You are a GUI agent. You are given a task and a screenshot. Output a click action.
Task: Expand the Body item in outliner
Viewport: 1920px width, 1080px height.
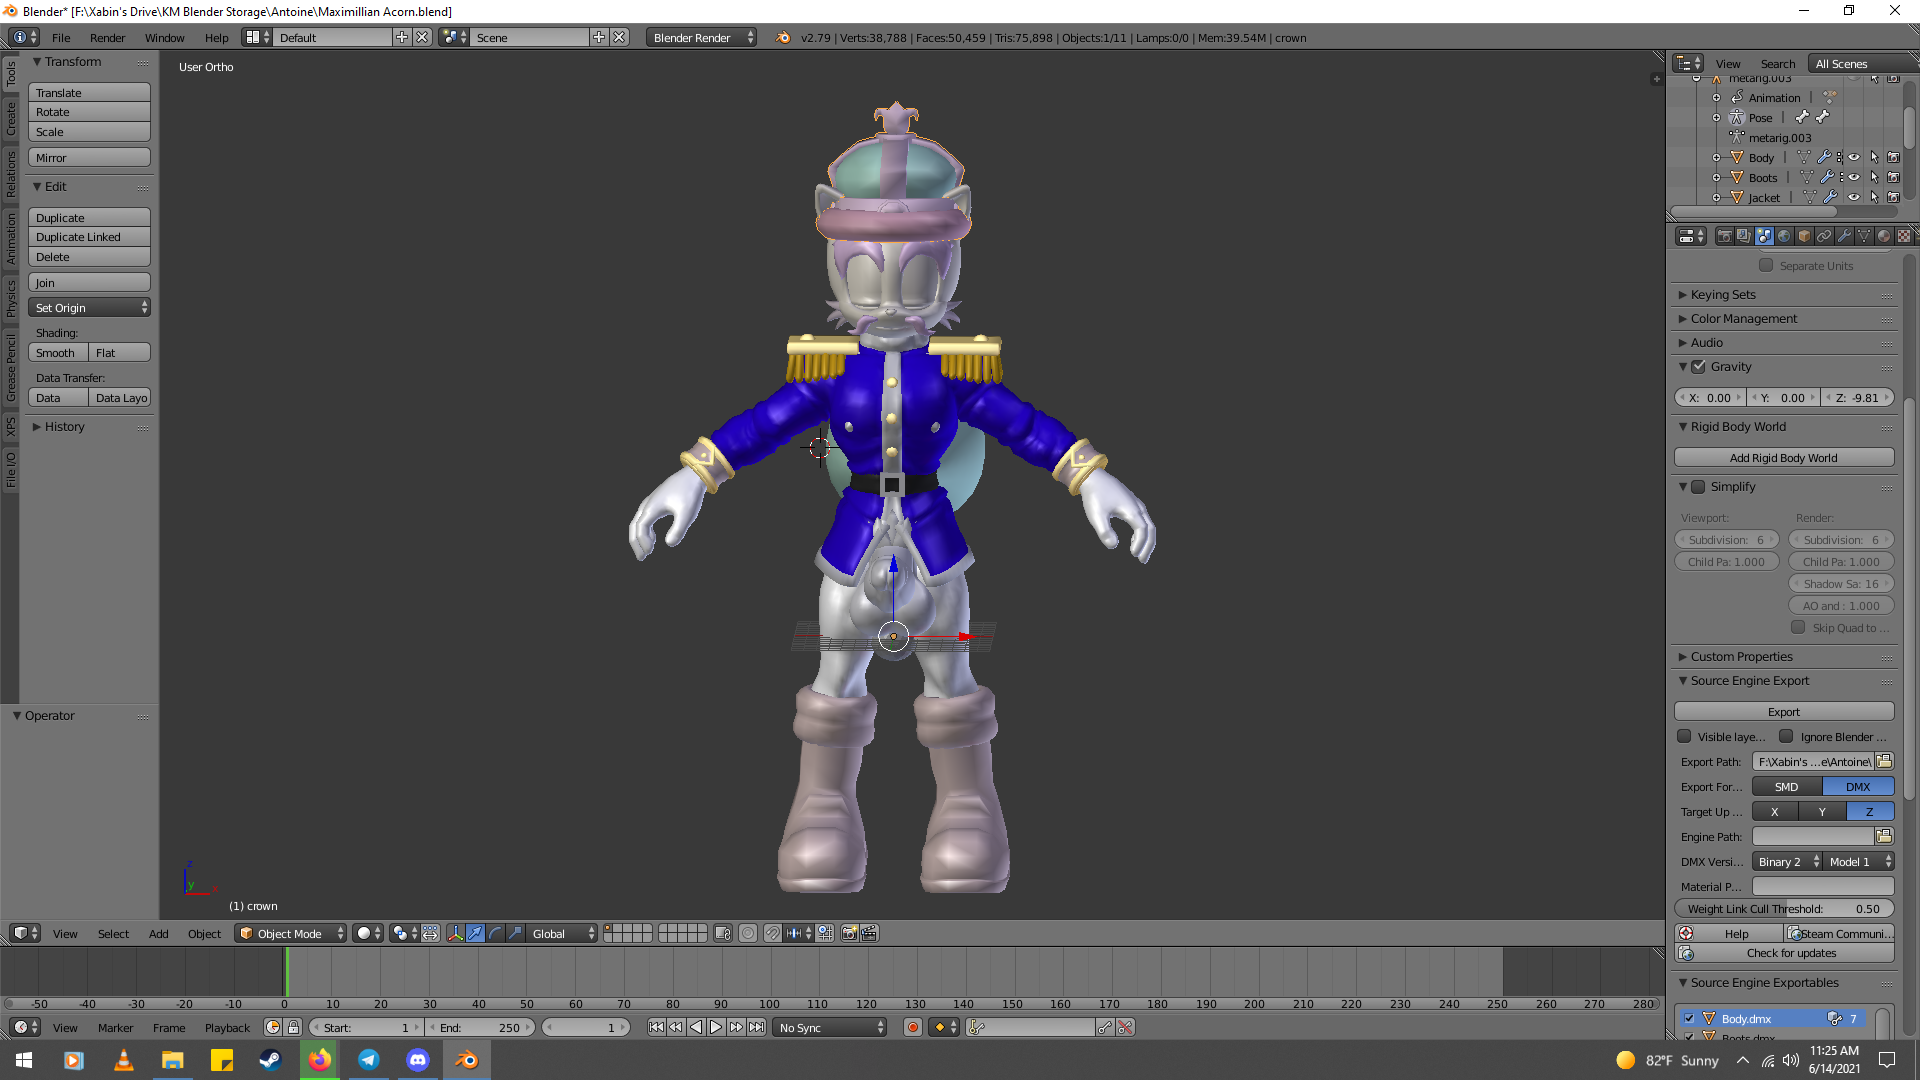point(1717,158)
